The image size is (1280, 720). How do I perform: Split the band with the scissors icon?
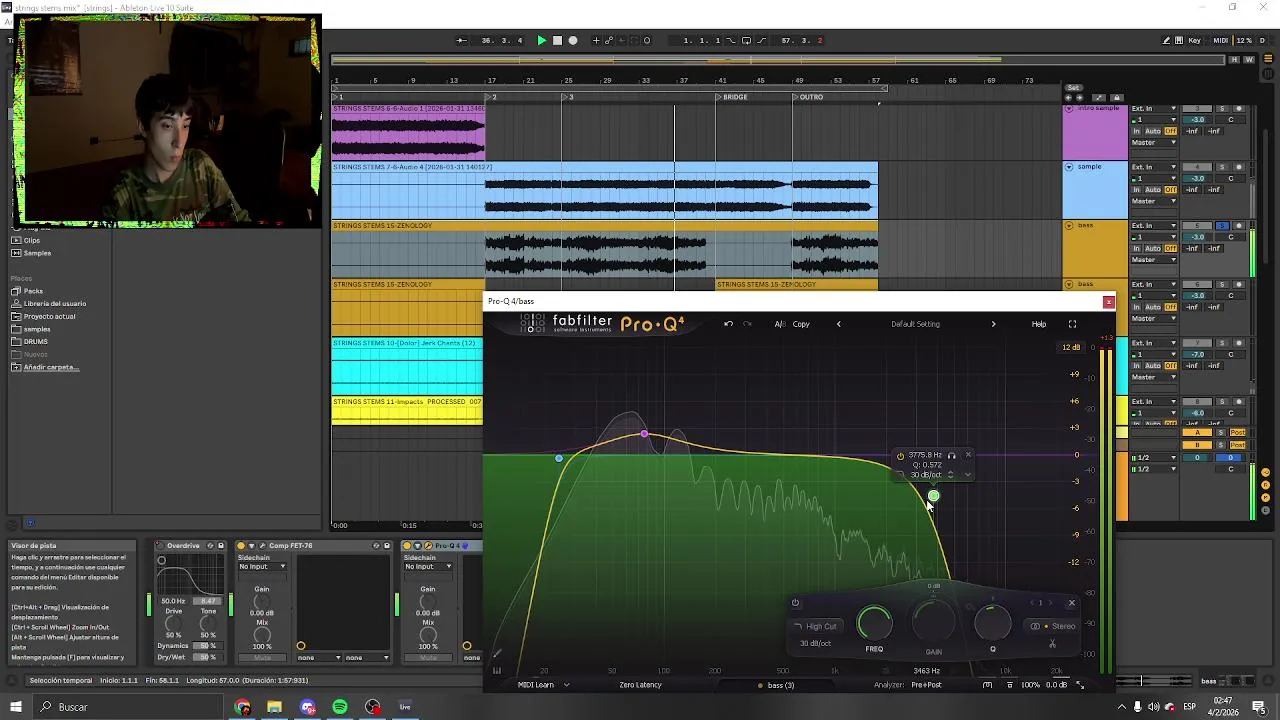tap(1052, 644)
